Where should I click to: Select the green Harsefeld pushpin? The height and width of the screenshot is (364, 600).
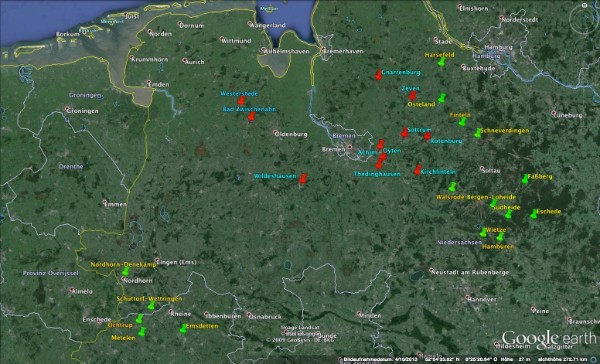tap(442, 62)
